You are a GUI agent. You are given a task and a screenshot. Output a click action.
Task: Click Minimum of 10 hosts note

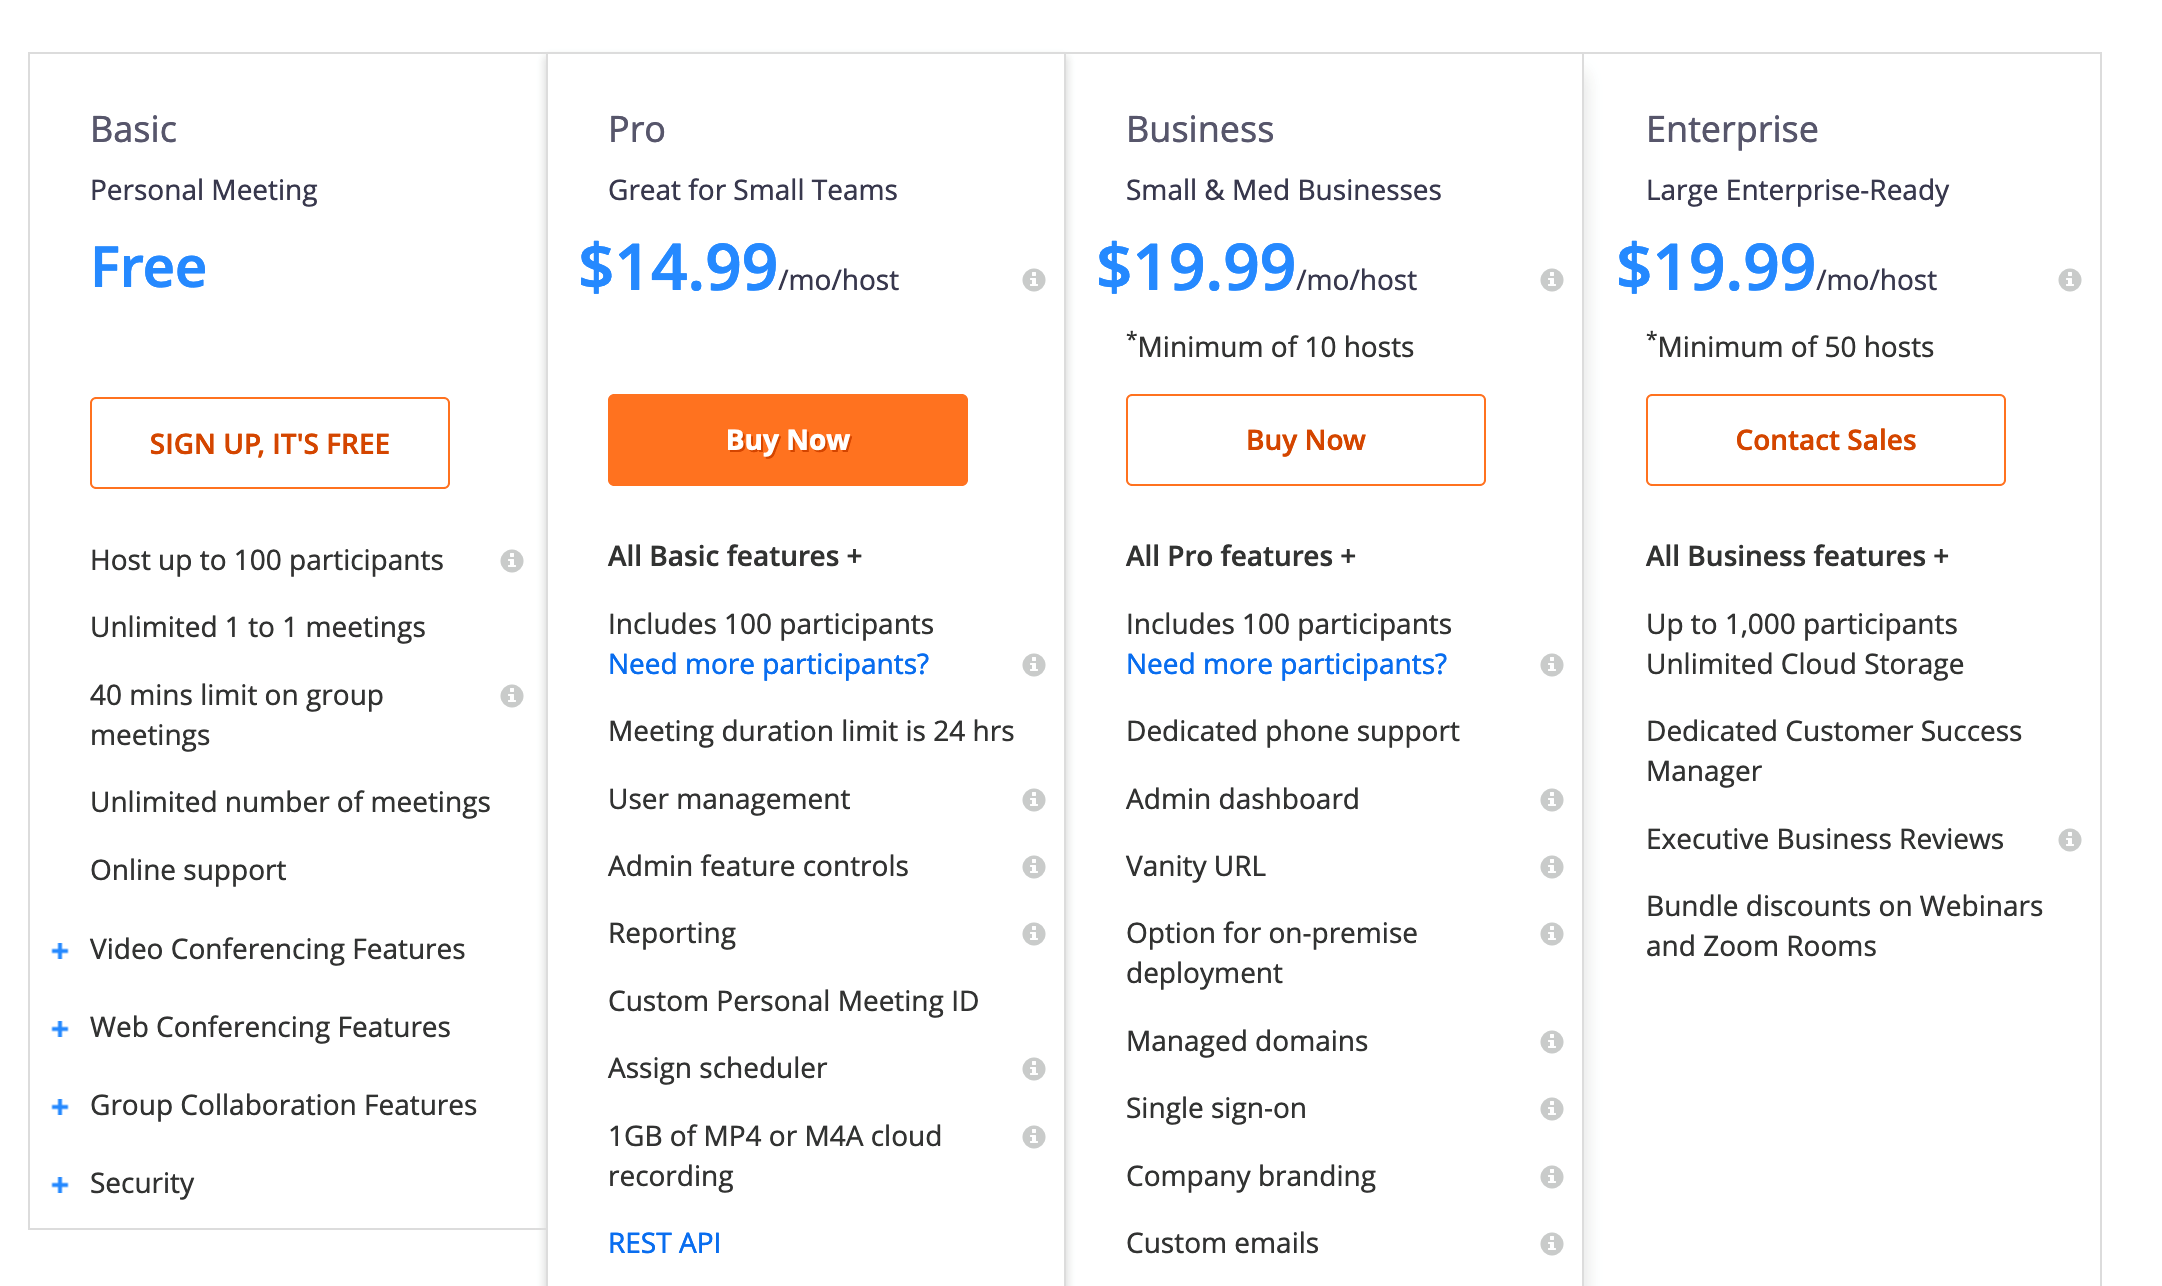pos(1270,346)
